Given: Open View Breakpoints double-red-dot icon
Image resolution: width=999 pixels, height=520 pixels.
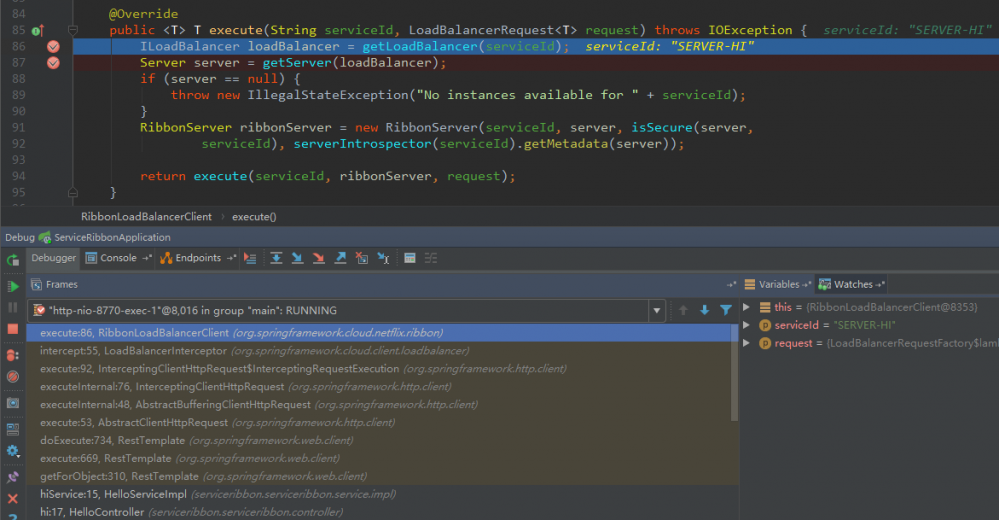Looking at the screenshot, I should pyautogui.click(x=13, y=355).
